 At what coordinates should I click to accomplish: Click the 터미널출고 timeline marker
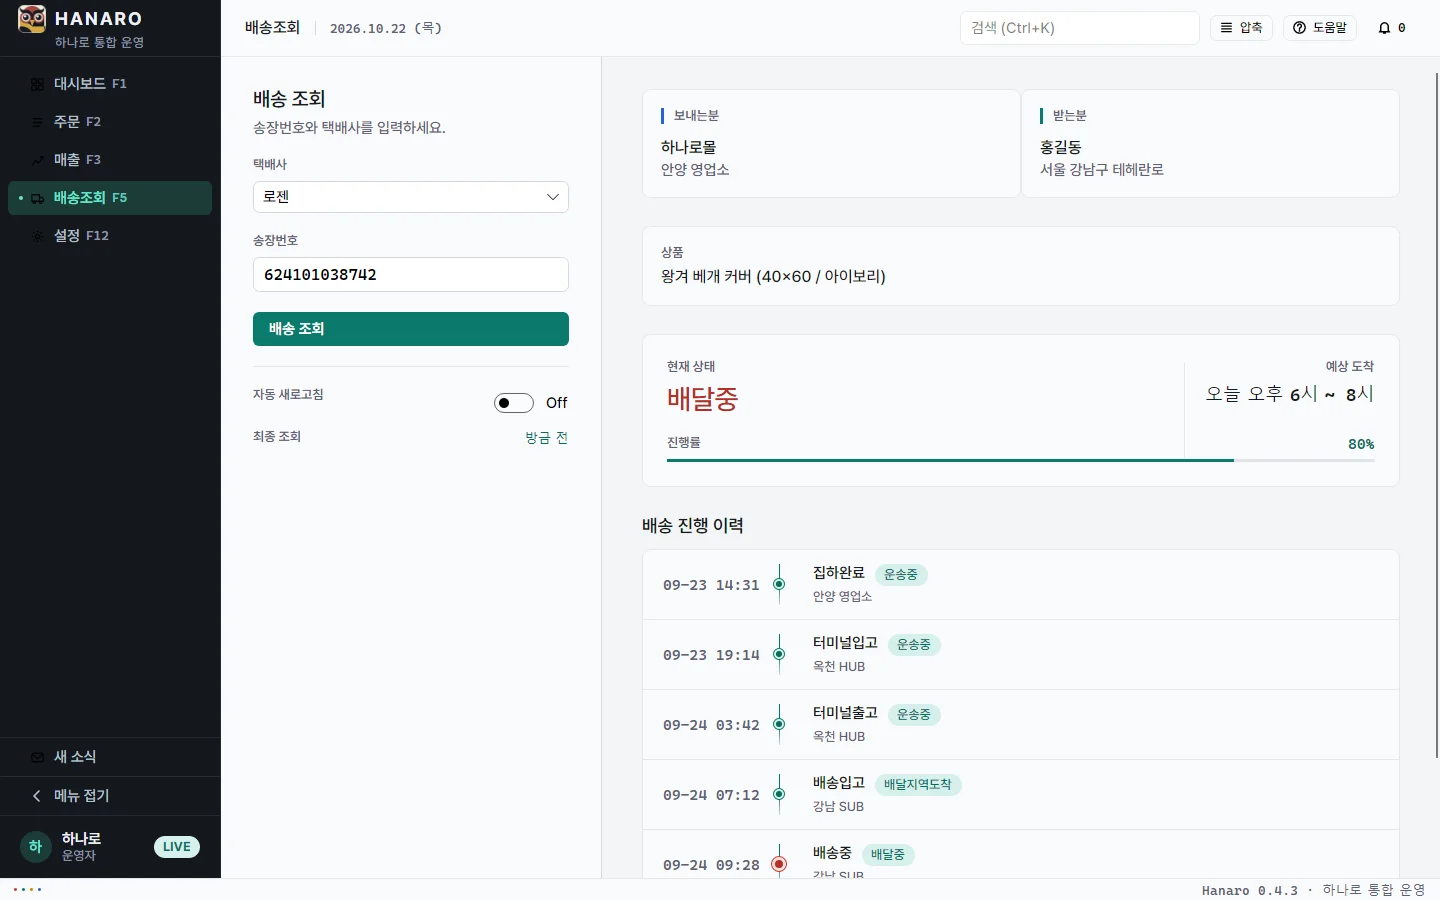(x=779, y=724)
